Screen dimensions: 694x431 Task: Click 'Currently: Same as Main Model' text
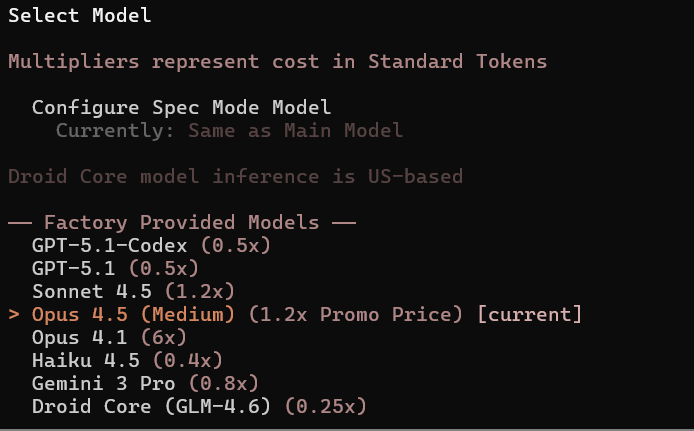[x=229, y=130]
